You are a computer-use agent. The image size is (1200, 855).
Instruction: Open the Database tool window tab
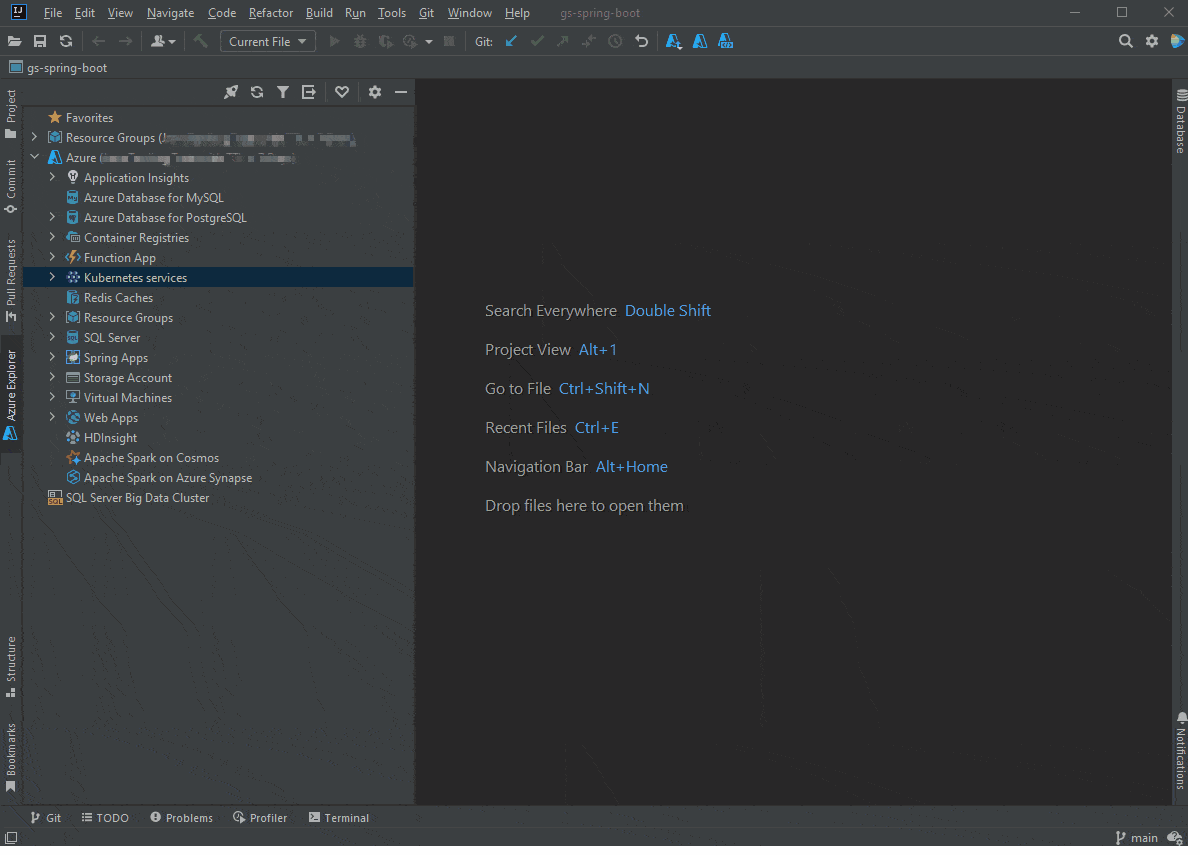tap(1181, 121)
